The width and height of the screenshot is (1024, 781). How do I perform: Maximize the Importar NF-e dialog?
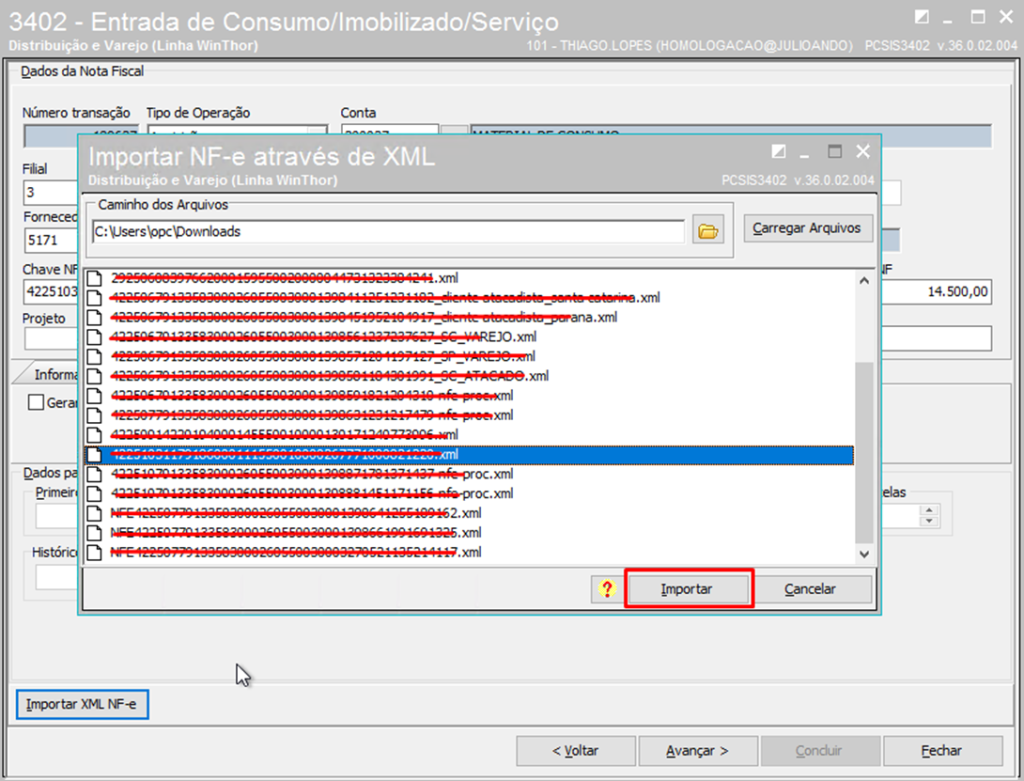pyautogui.click(x=835, y=152)
